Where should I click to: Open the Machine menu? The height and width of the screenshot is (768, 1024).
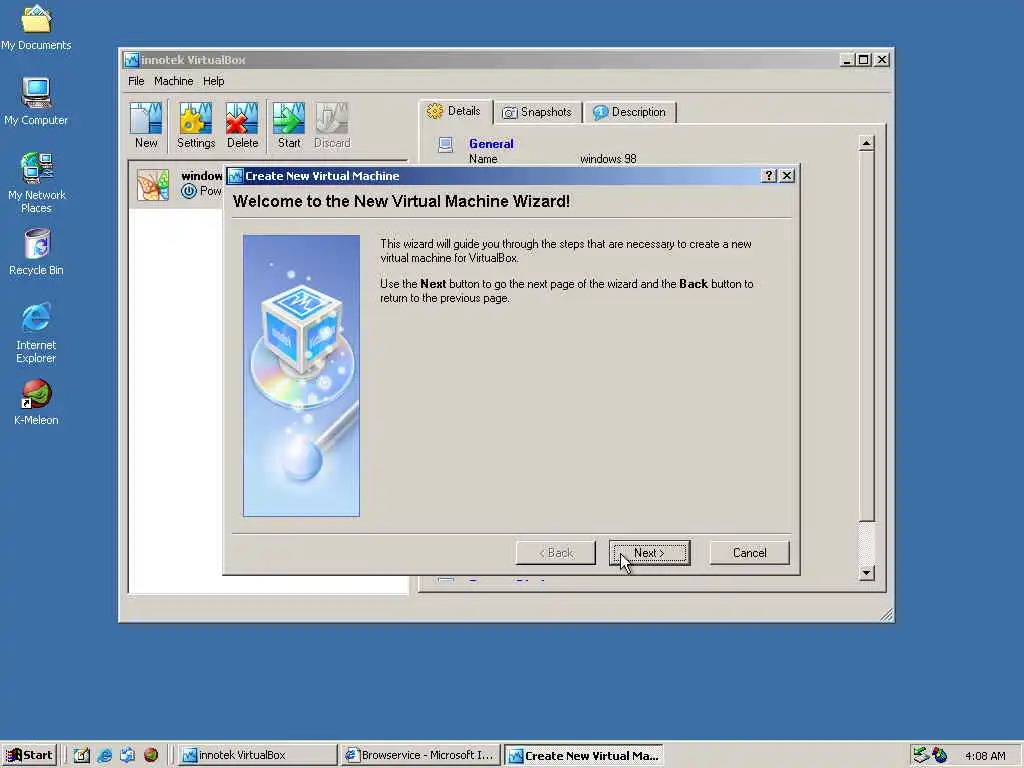pyautogui.click(x=173, y=81)
